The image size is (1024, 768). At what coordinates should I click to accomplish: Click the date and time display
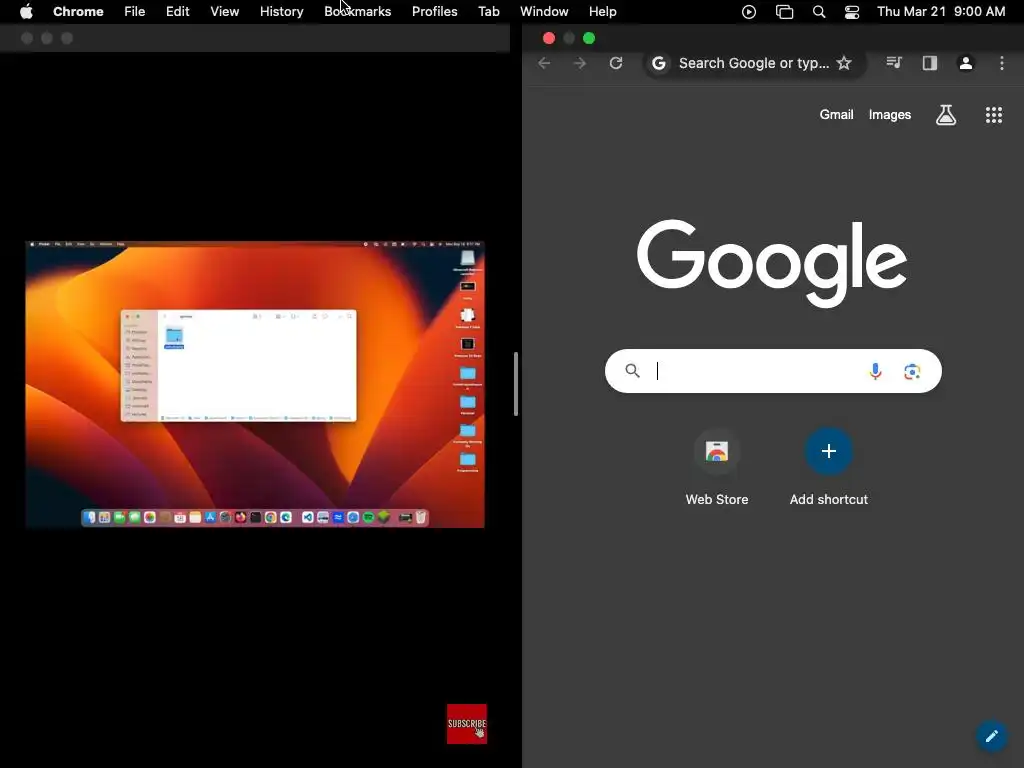(x=941, y=11)
